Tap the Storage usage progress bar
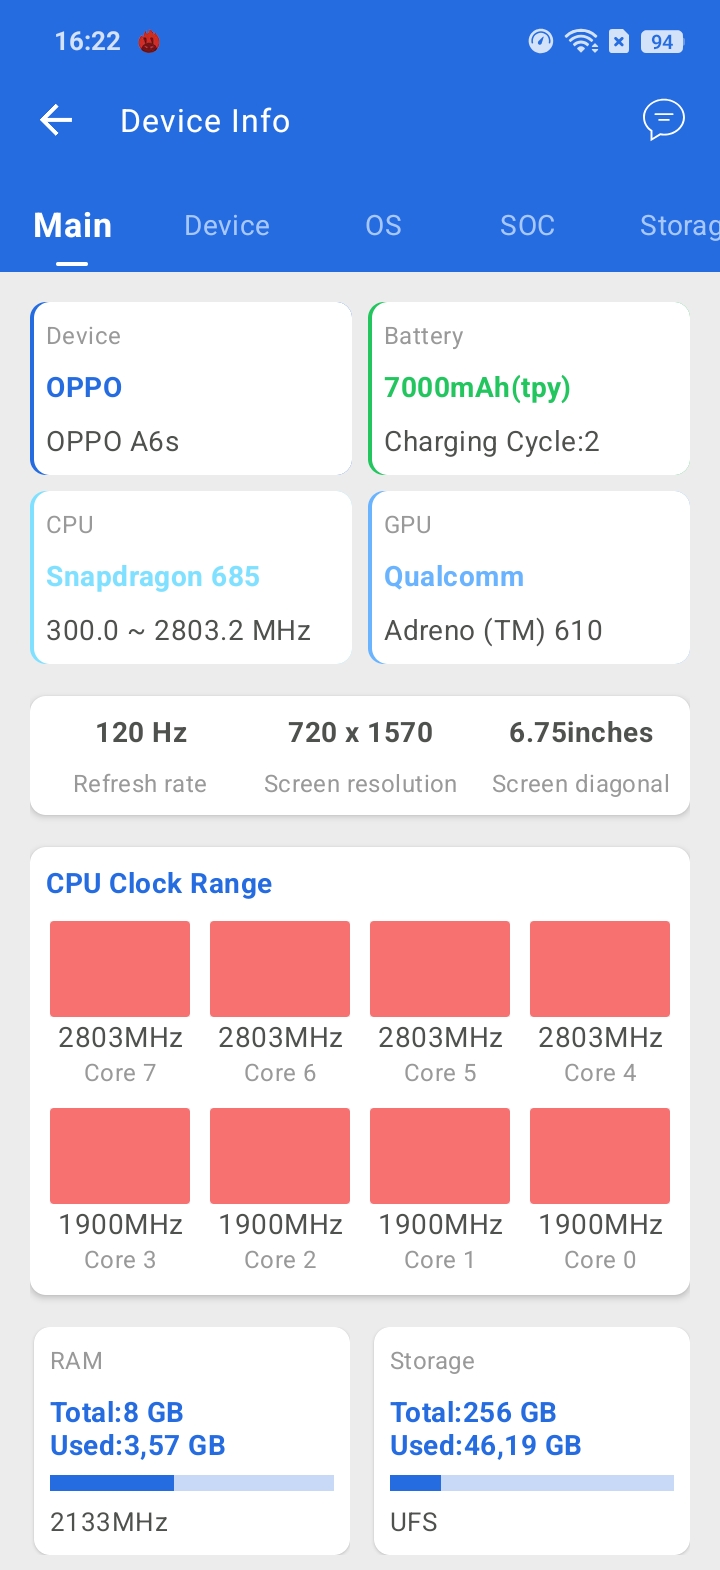 coord(532,1483)
